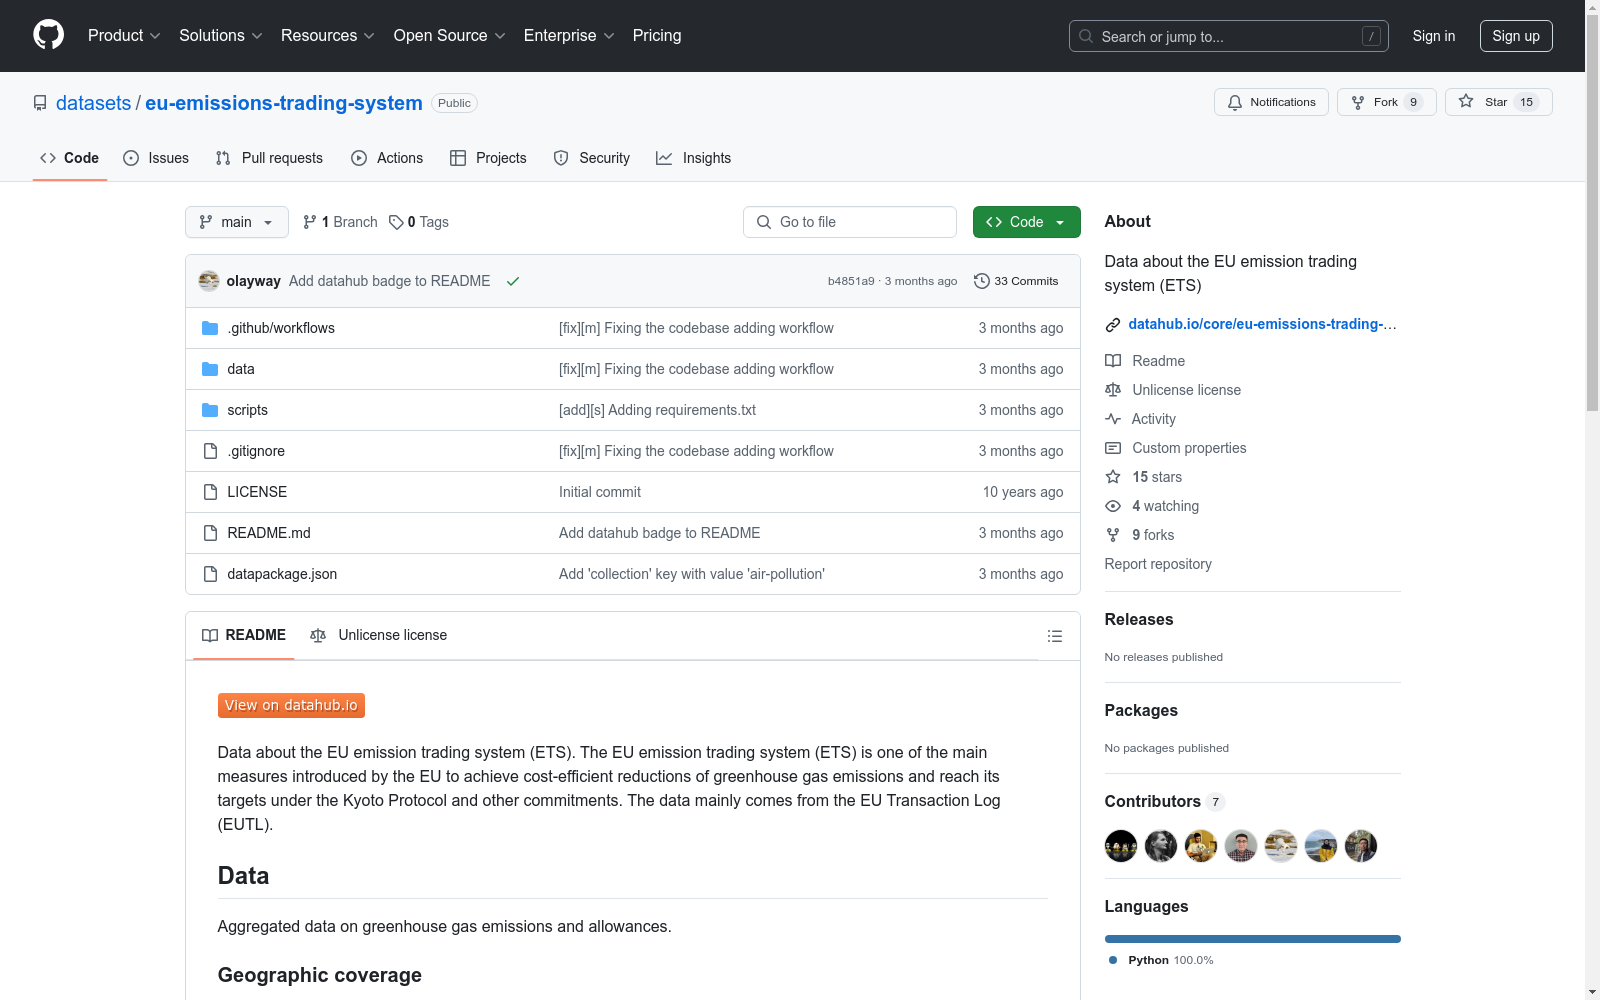Click the search magnifier icon in header
This screenshot has height=1000, width=1600.
(1086, 36)
